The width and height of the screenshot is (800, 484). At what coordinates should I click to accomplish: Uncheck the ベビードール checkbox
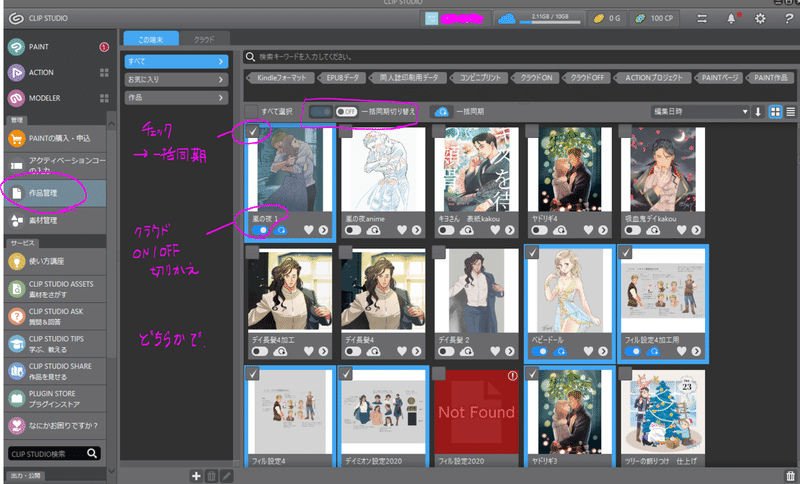[532, 252]
